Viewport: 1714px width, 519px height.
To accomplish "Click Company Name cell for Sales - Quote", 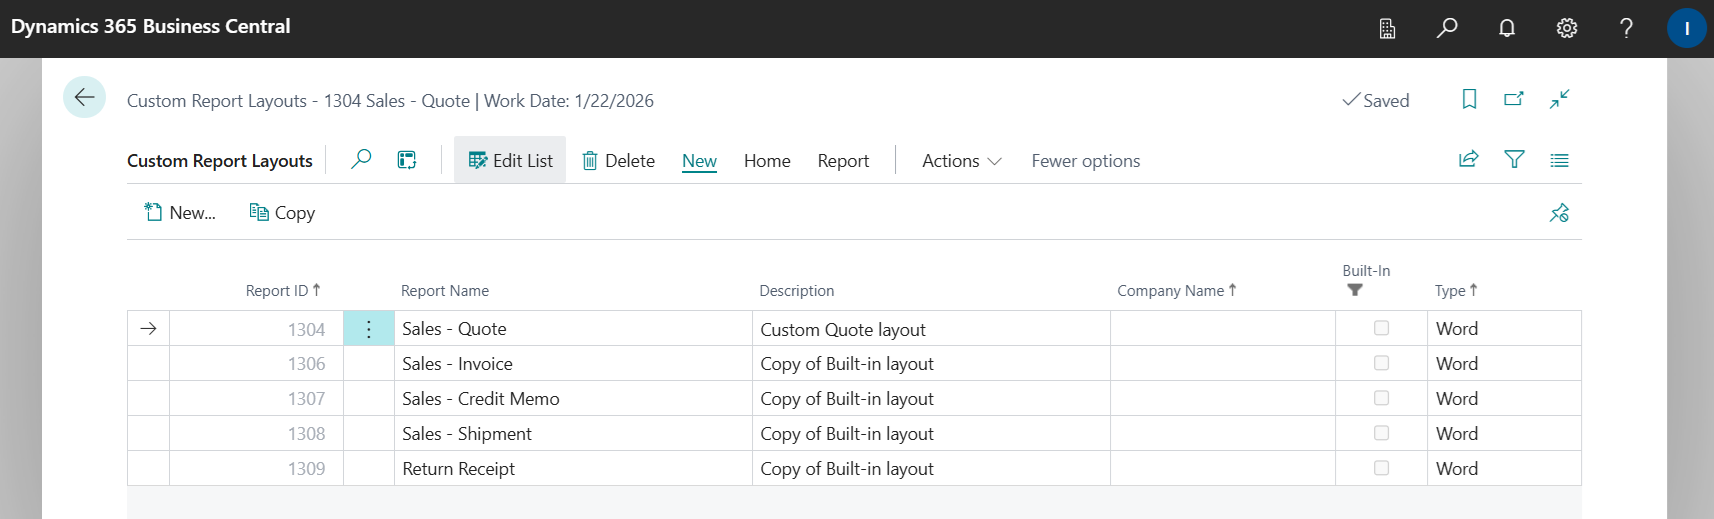I will [1223, 329].
